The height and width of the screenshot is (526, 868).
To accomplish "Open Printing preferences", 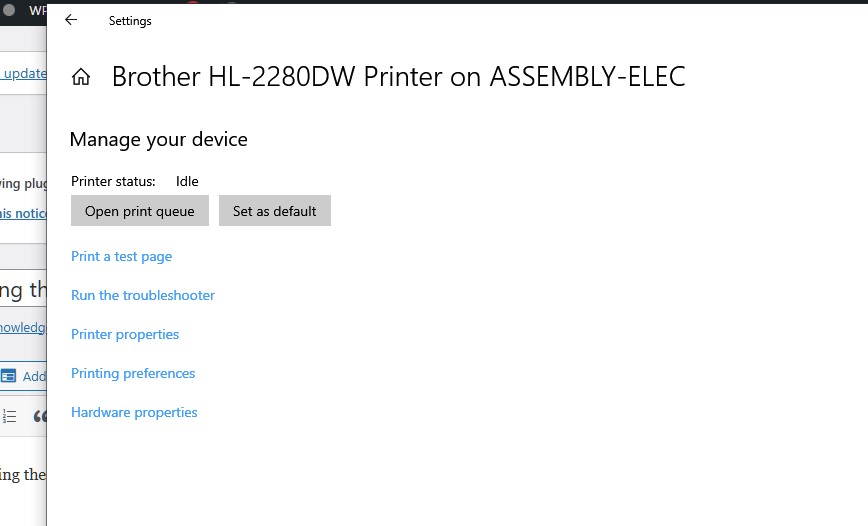I will pos(133,373).
